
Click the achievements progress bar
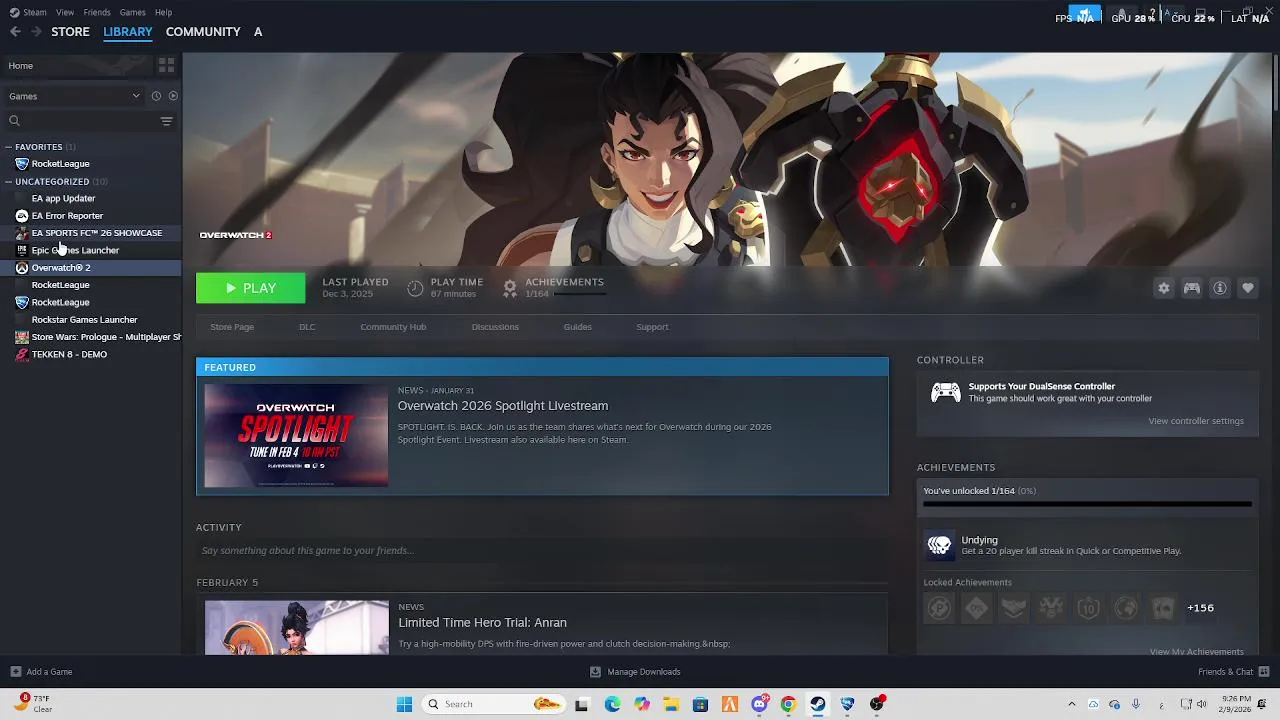pos(1087,504)
